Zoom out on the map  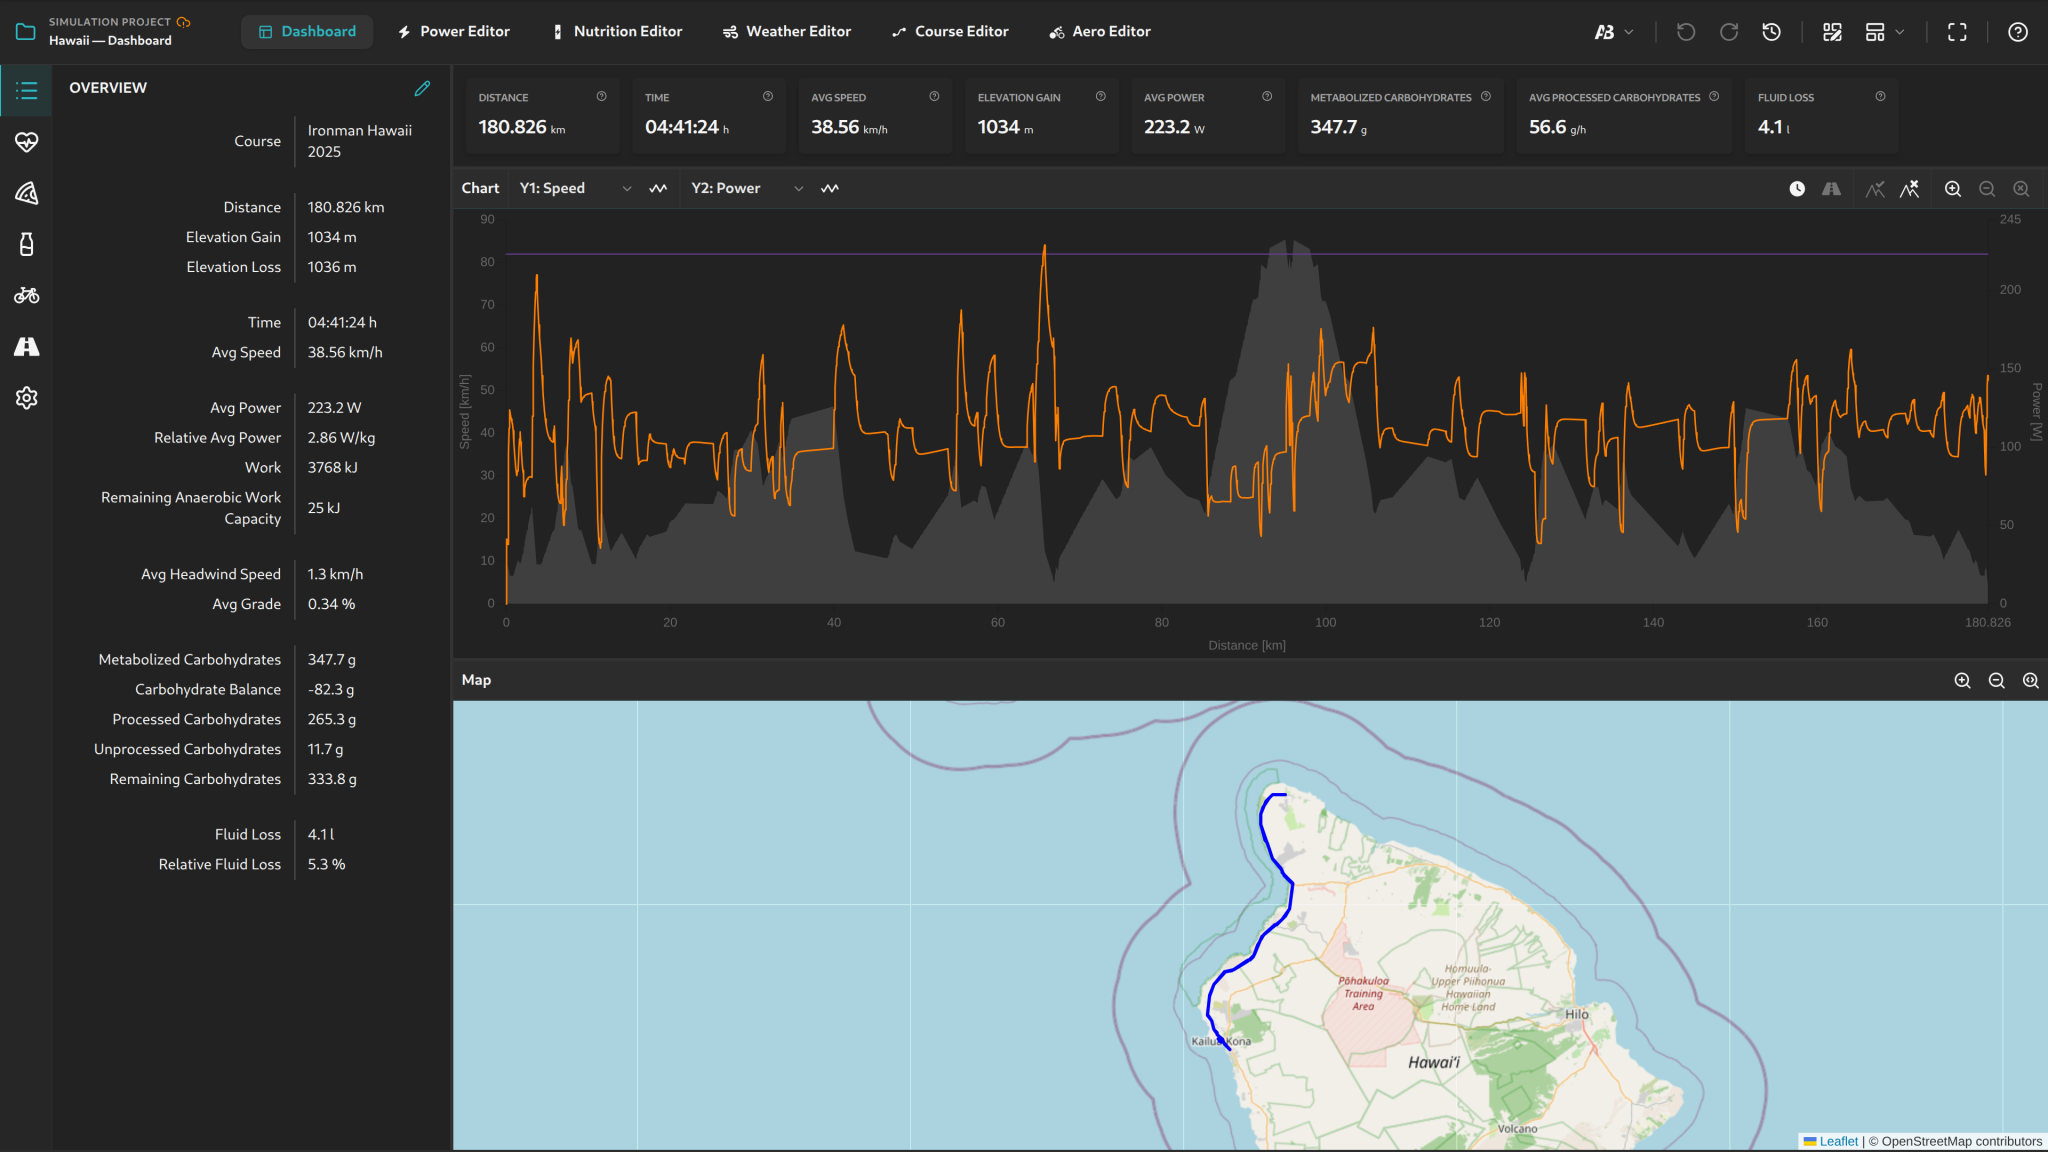pos(1997,681)
